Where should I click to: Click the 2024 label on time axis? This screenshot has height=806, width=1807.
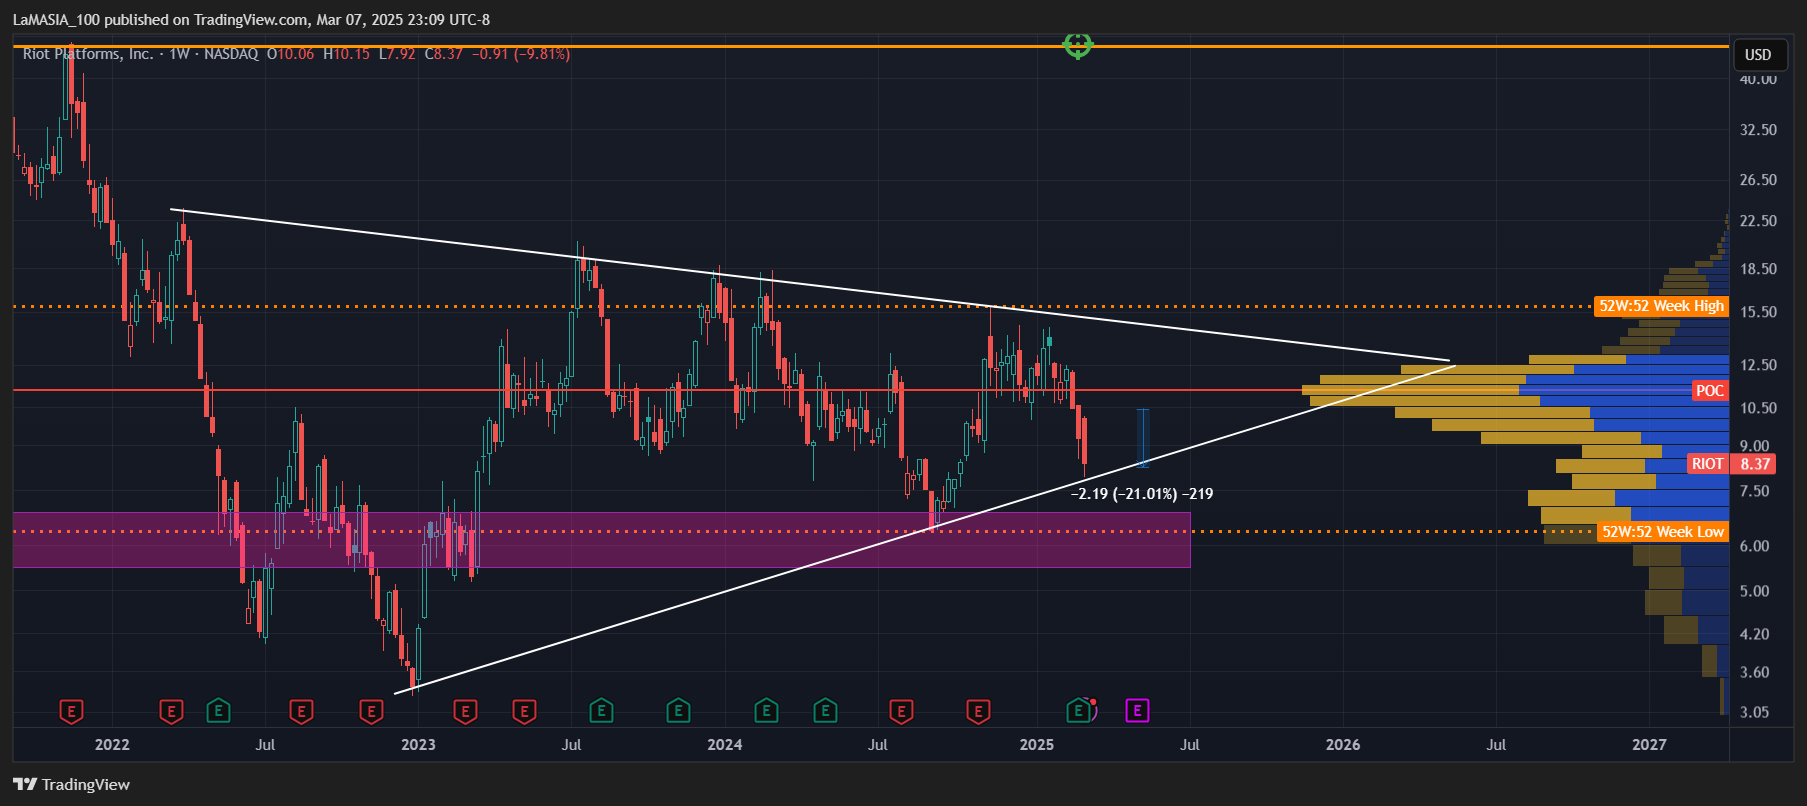[725, 745]
